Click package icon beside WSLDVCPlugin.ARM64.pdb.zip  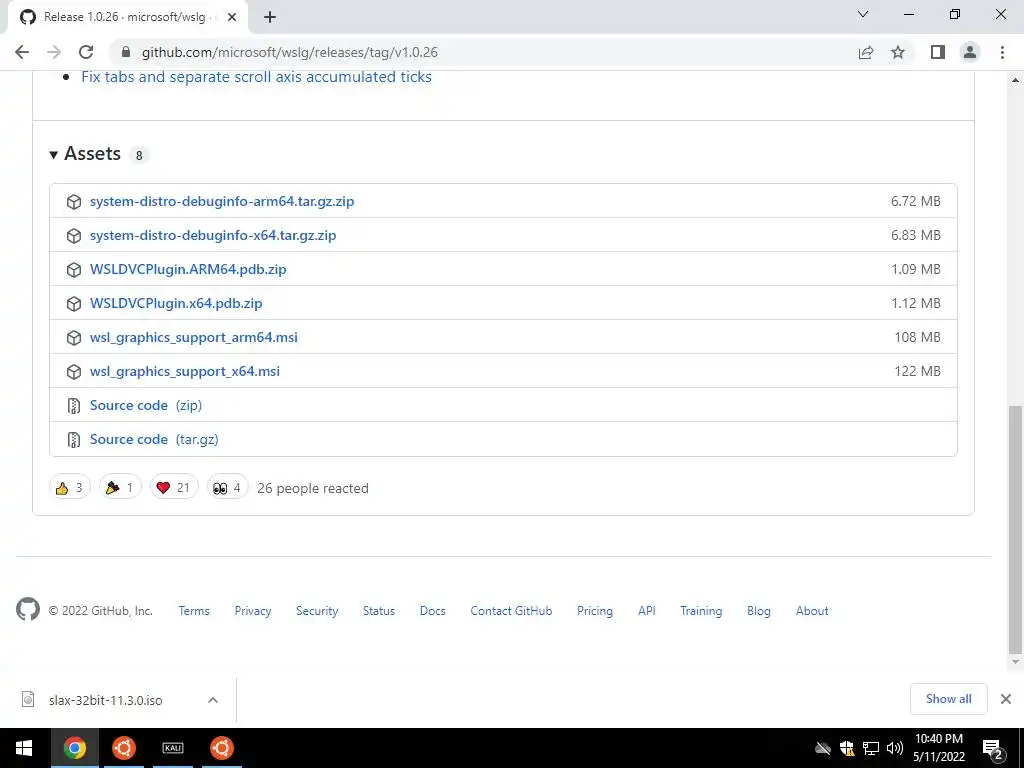tap(74, 270)
